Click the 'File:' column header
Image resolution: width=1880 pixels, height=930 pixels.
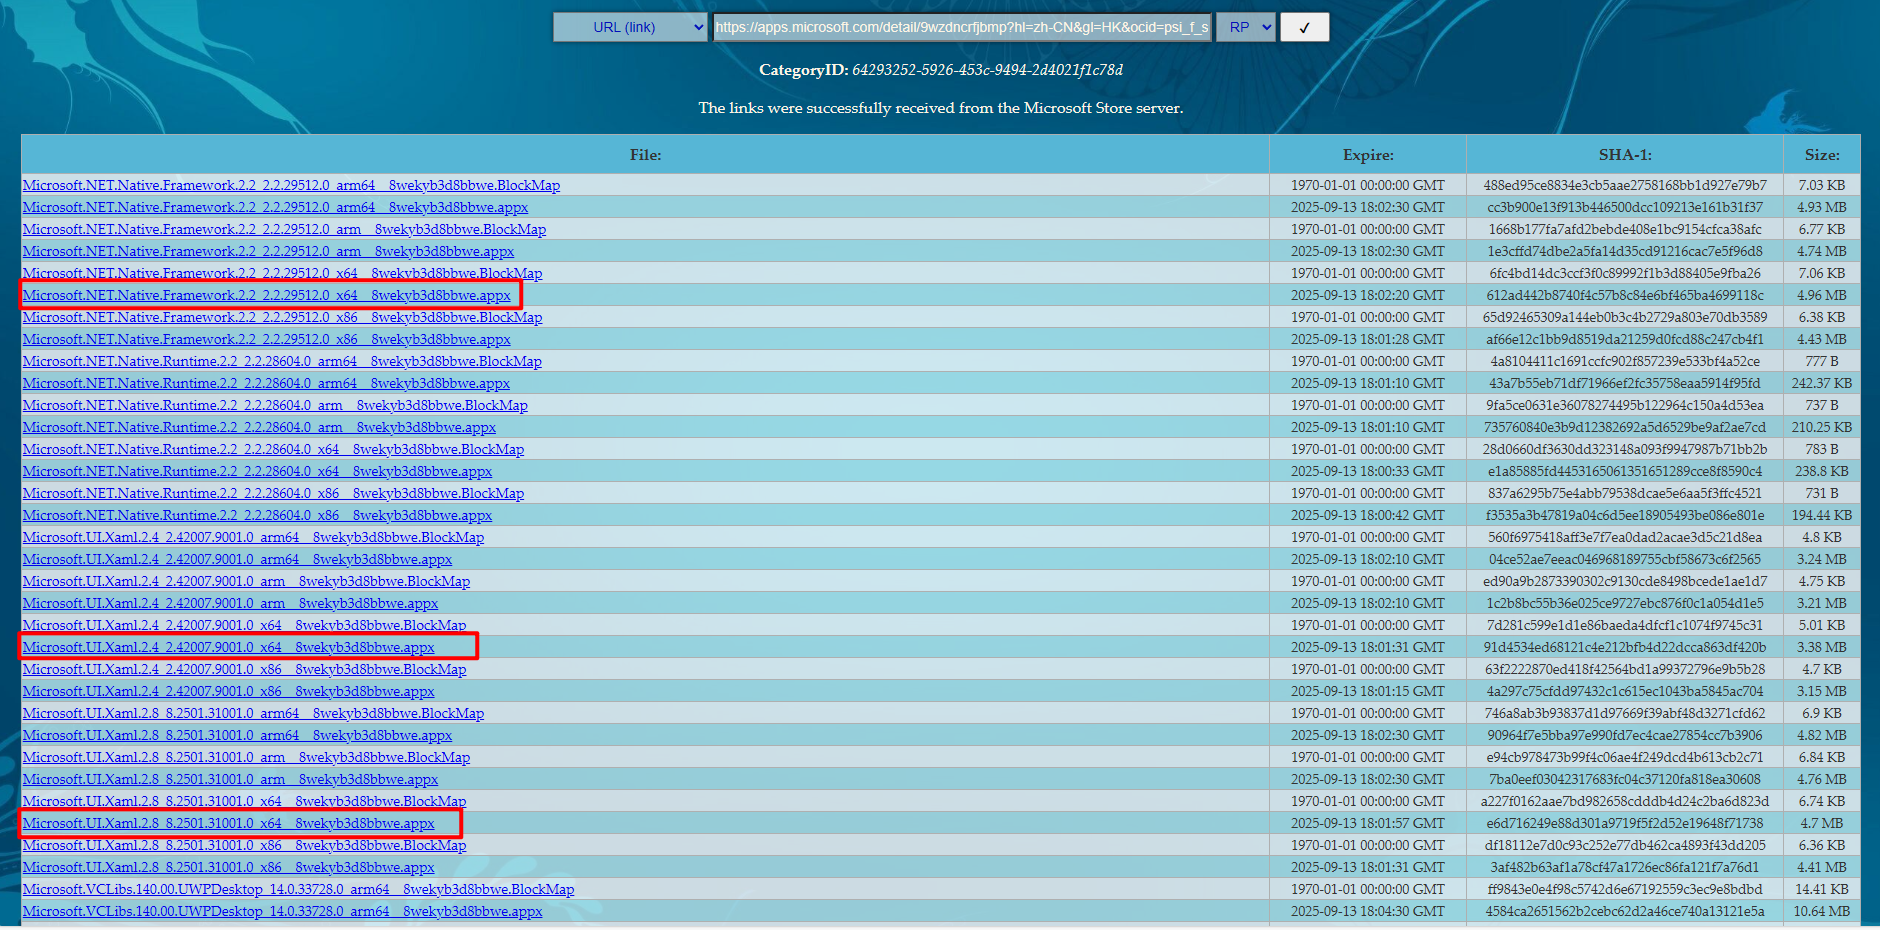click(645, 155)
